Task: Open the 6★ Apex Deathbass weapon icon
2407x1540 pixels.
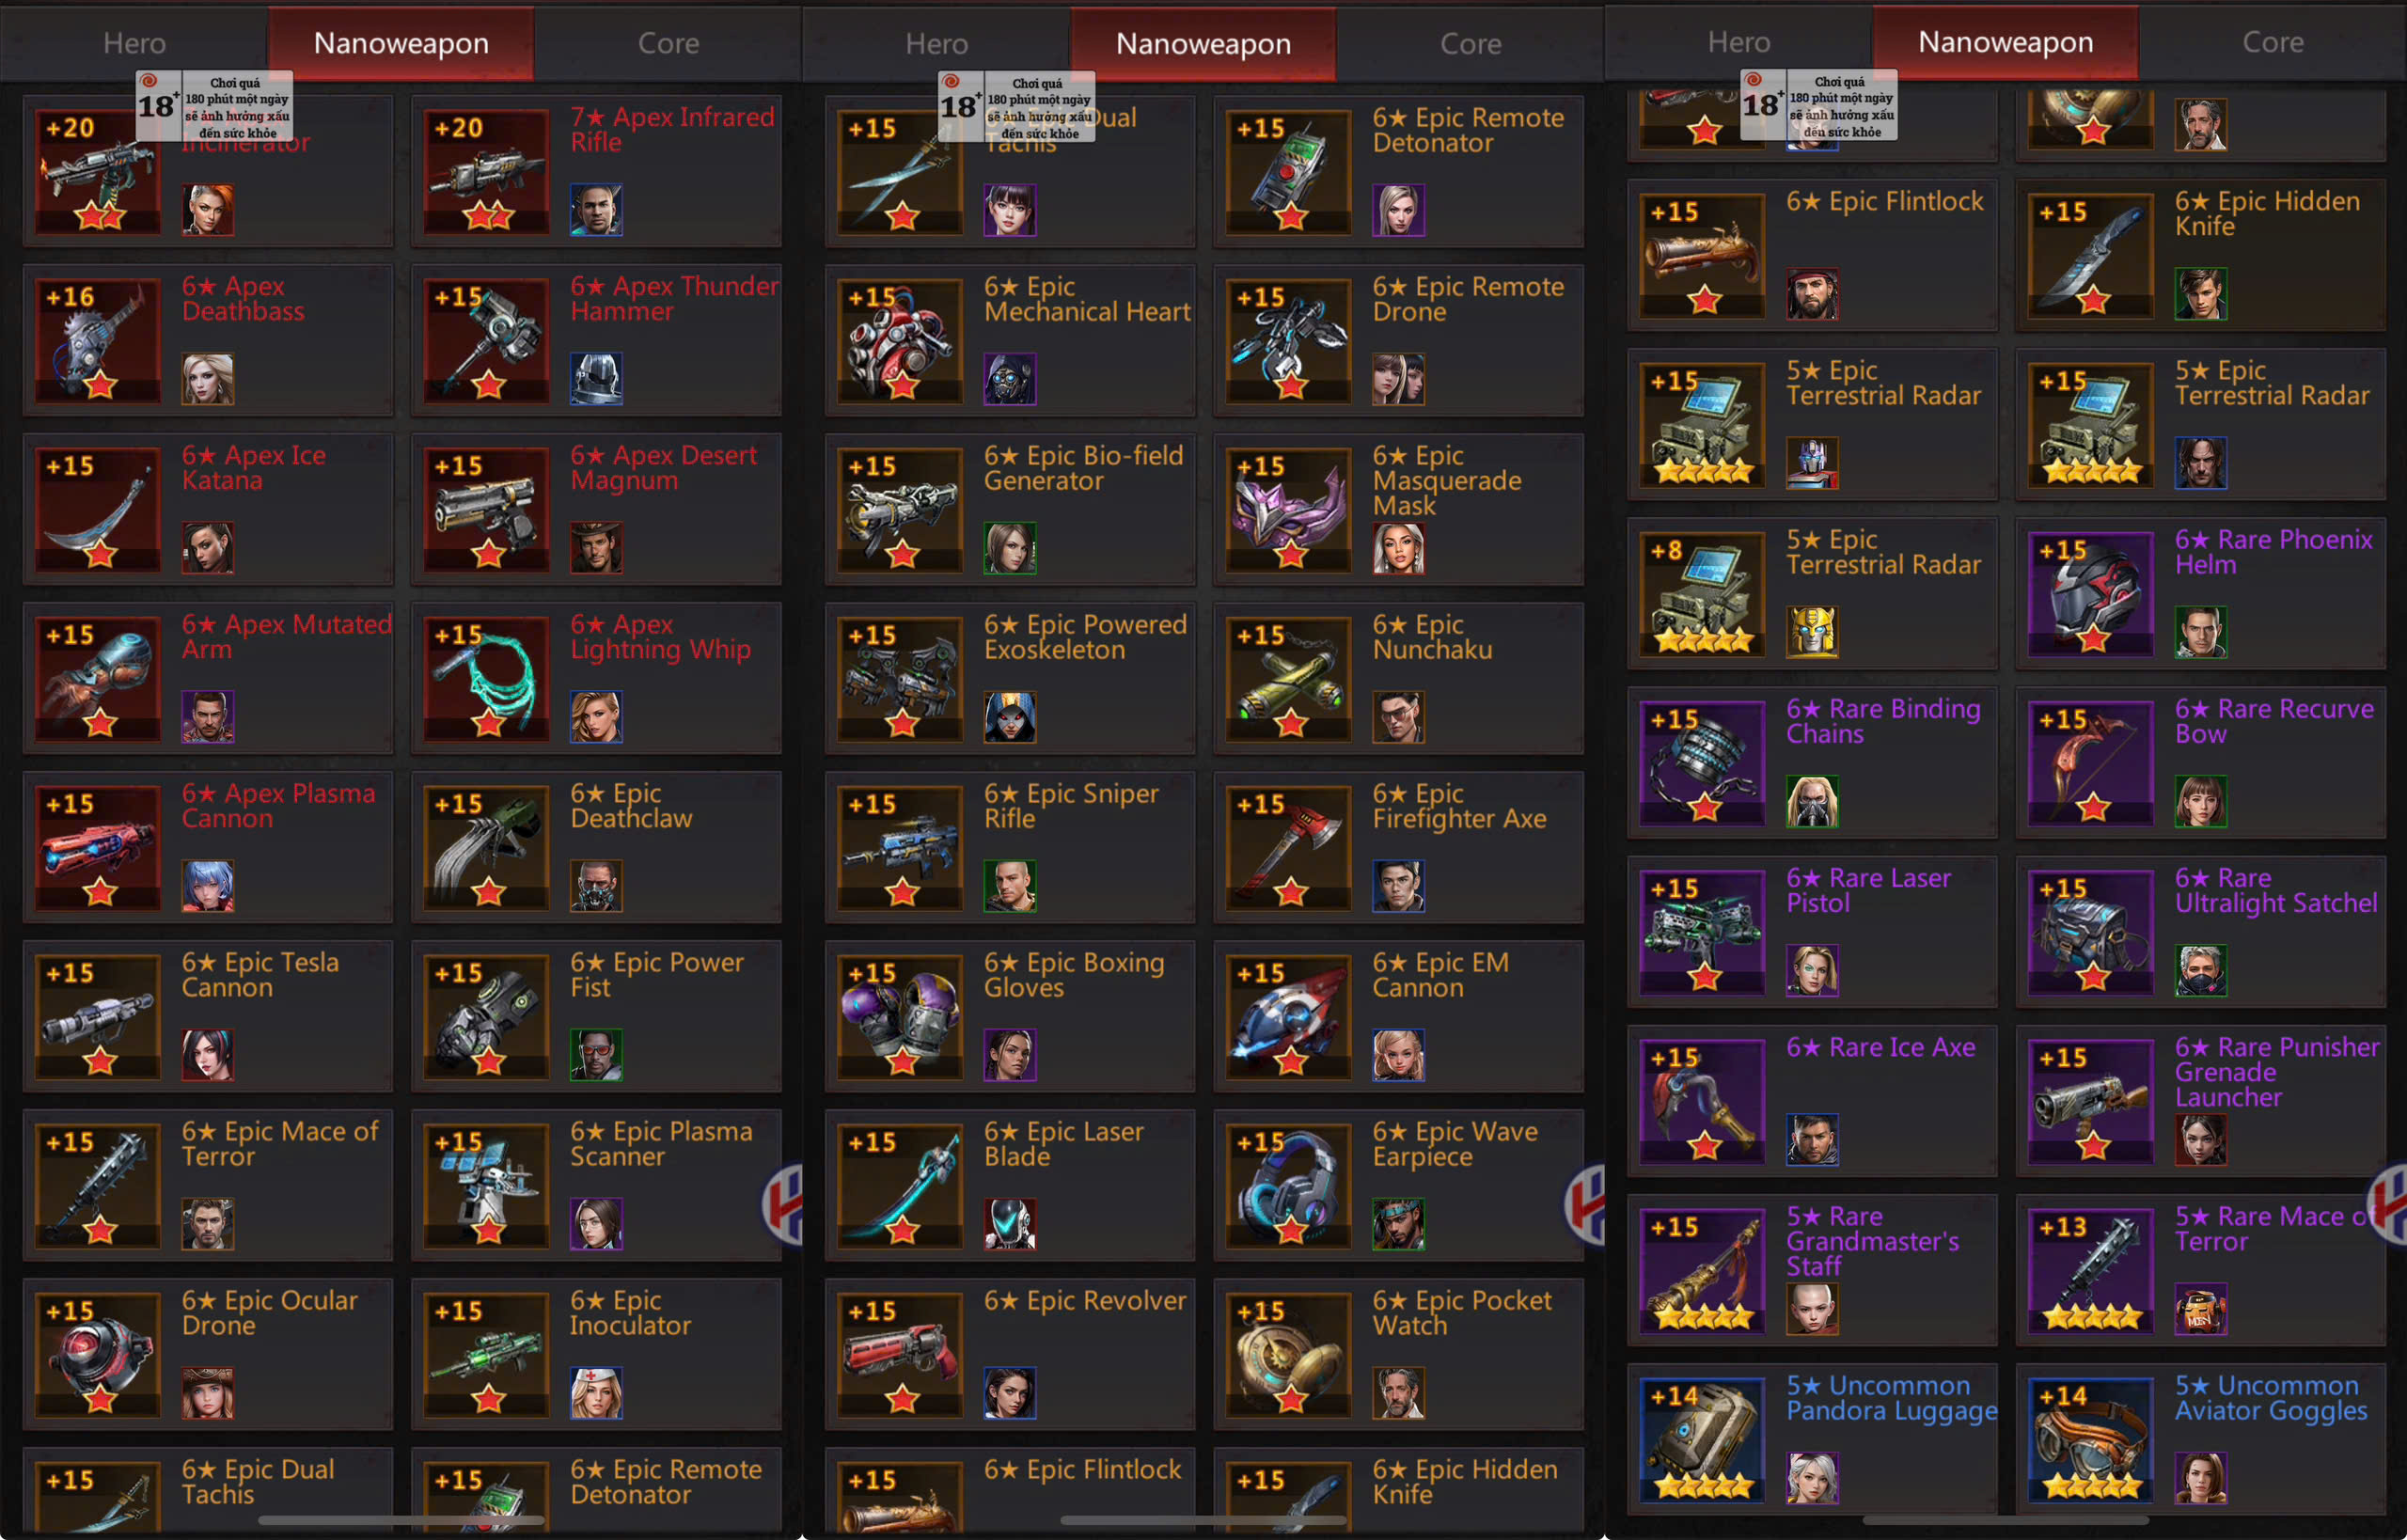Action: click(x=98, y=341)
